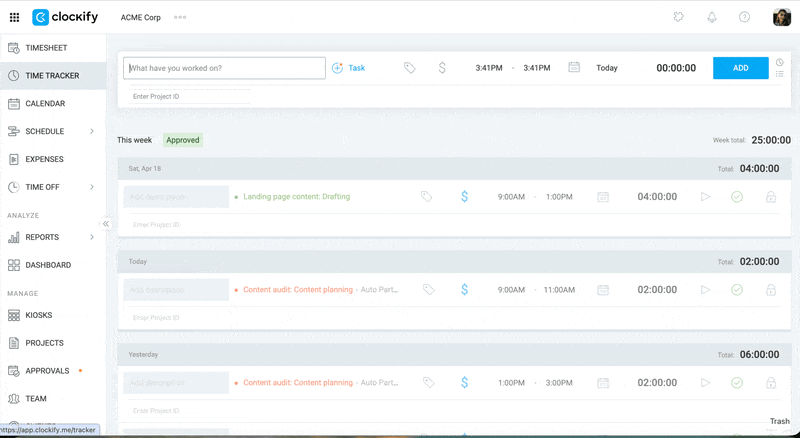800x438 pixels.
Task: Resume the Landing page content entry with the play icon
Action: [705, 197]
